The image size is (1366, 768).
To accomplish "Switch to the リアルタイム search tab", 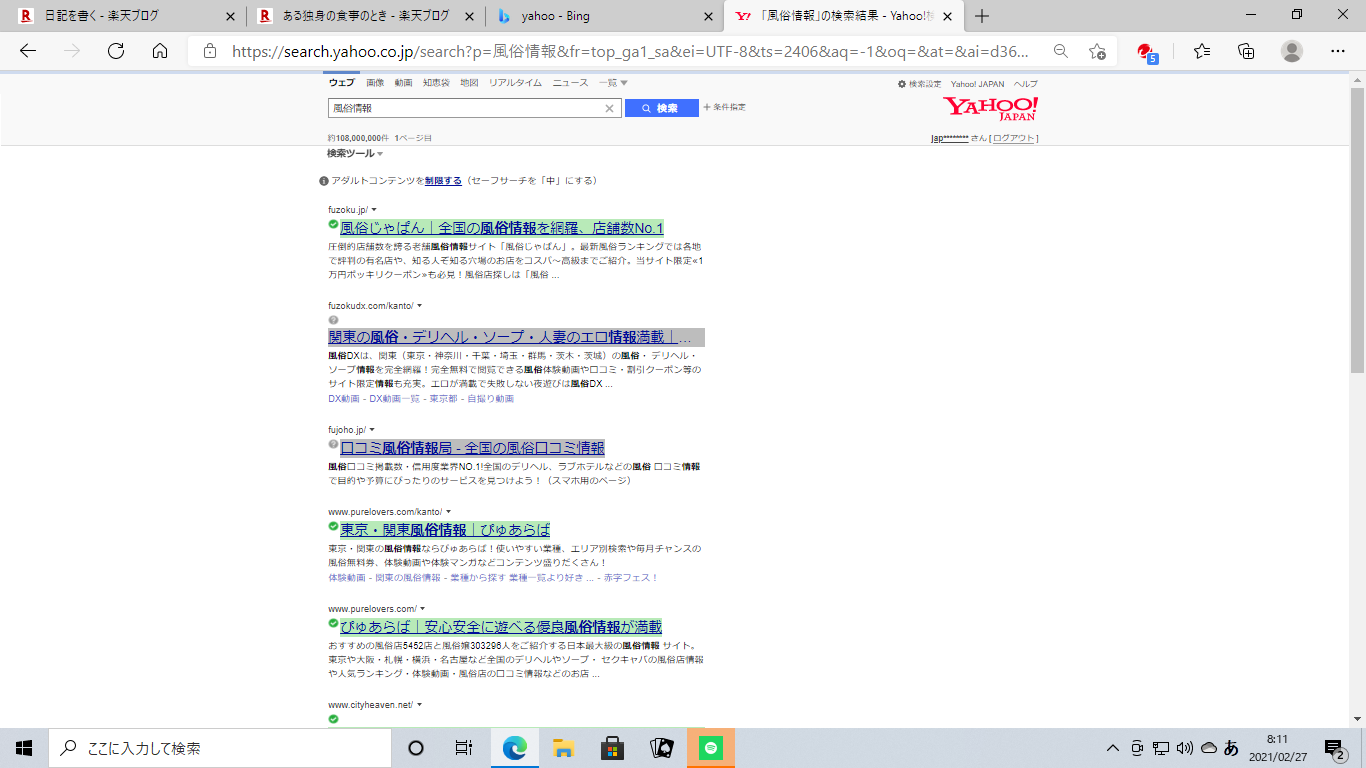I will (x=515, y=83).
